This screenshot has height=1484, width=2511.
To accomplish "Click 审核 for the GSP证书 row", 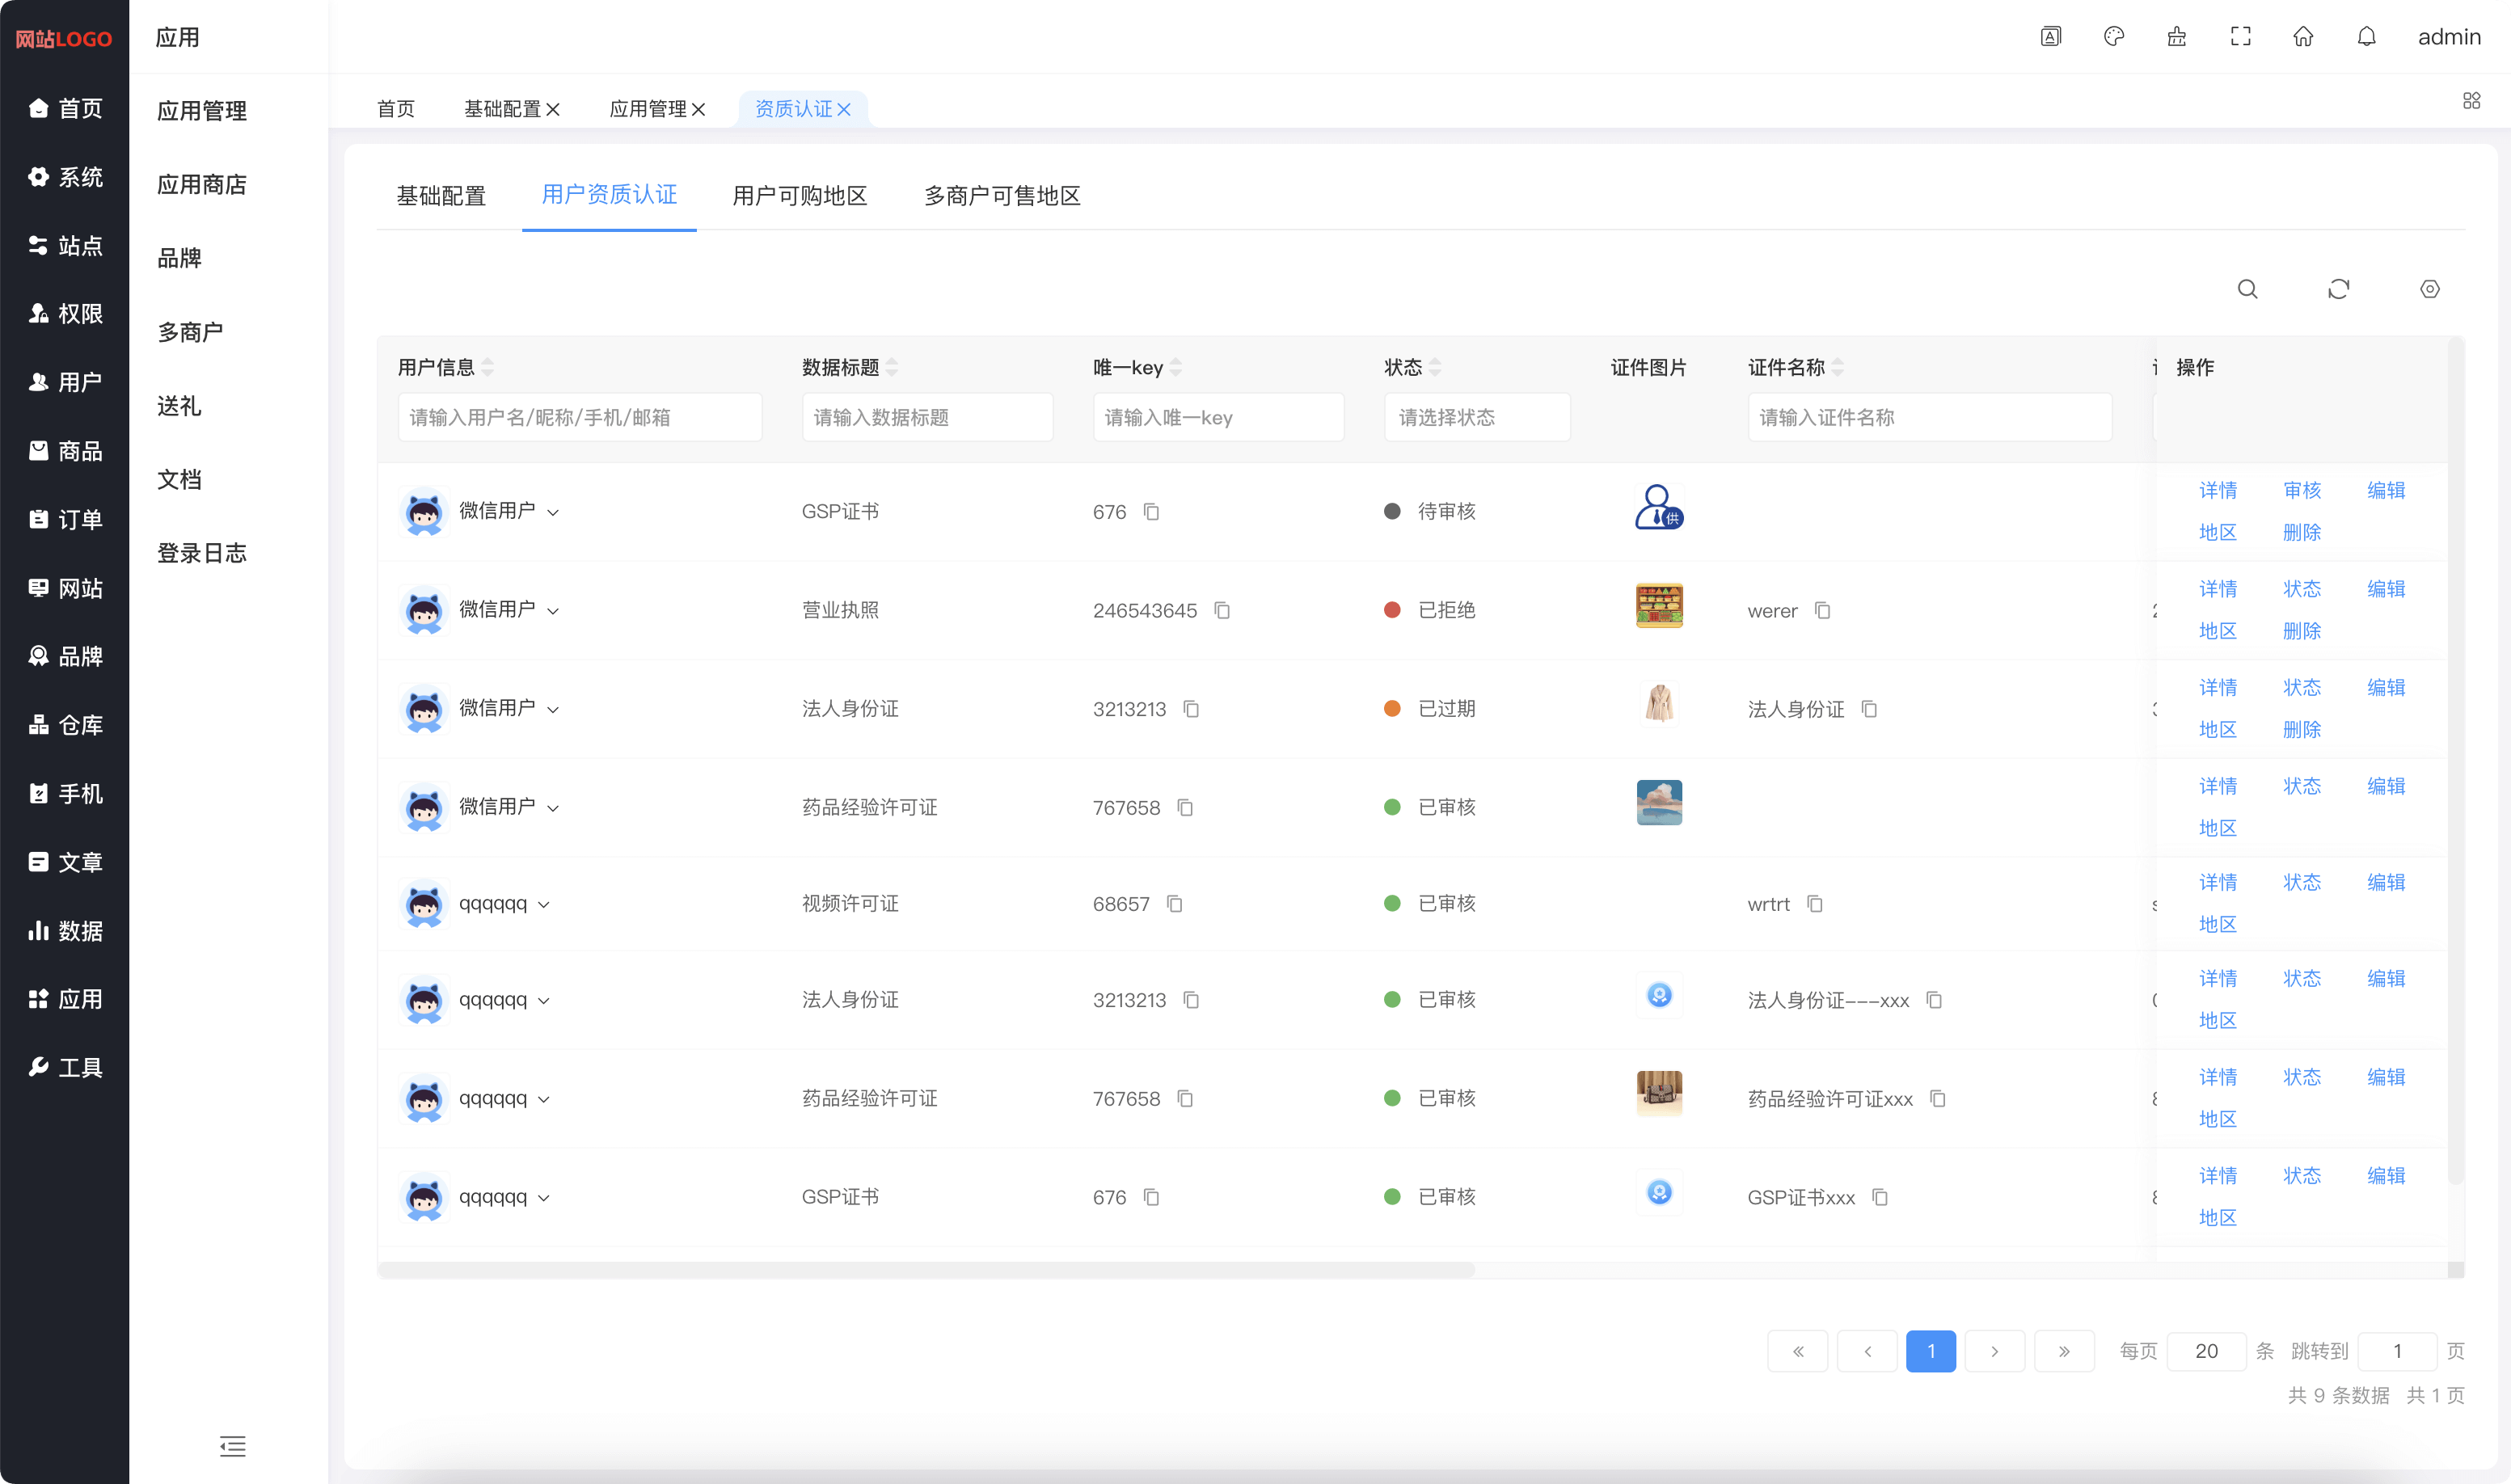I will coord(2301,490).
